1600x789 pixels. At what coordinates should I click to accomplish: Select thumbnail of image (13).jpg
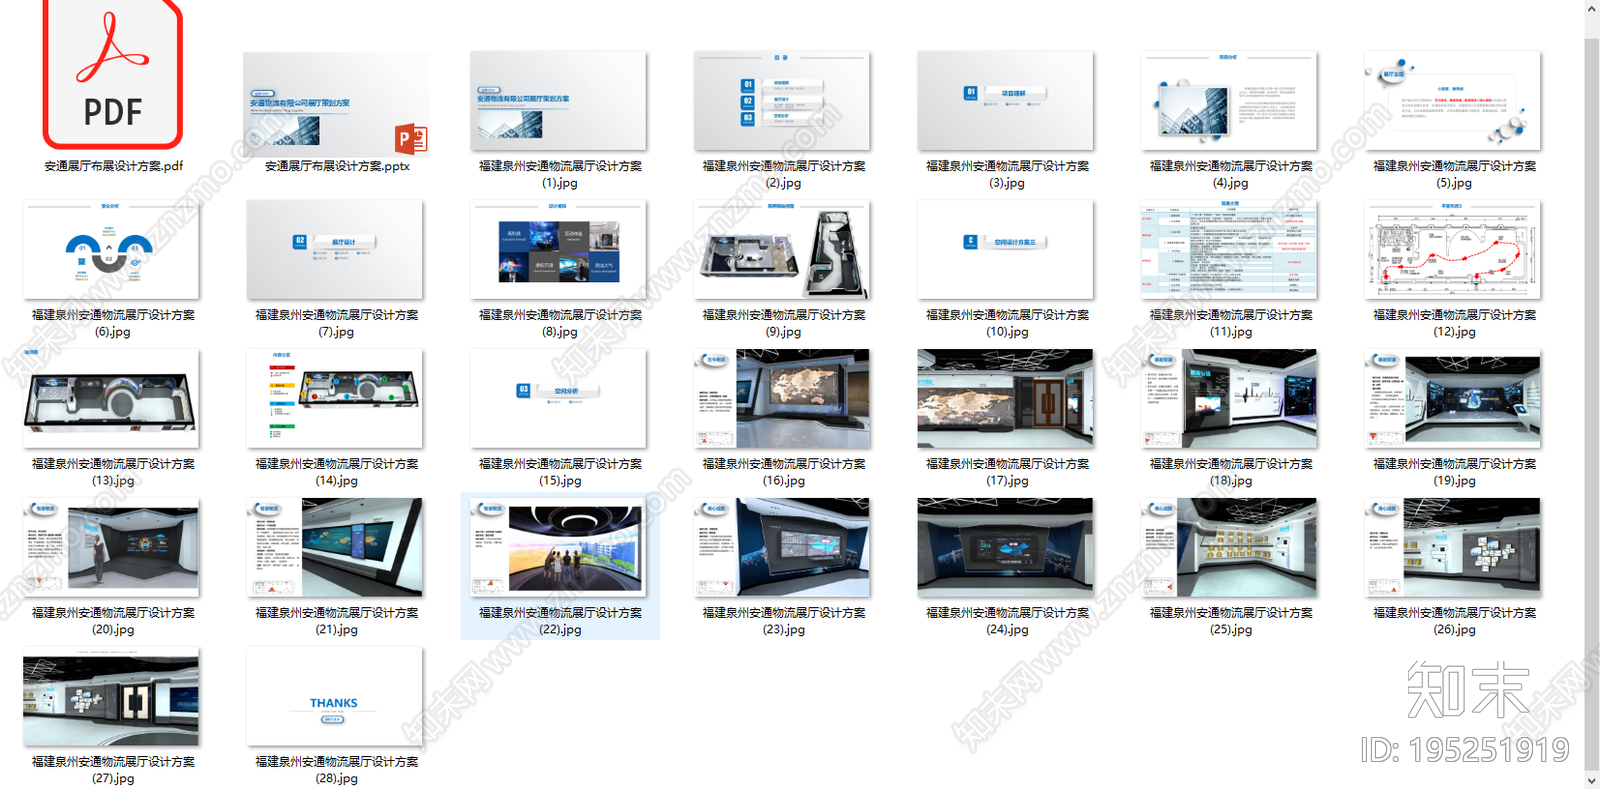[x=111, y=398]
